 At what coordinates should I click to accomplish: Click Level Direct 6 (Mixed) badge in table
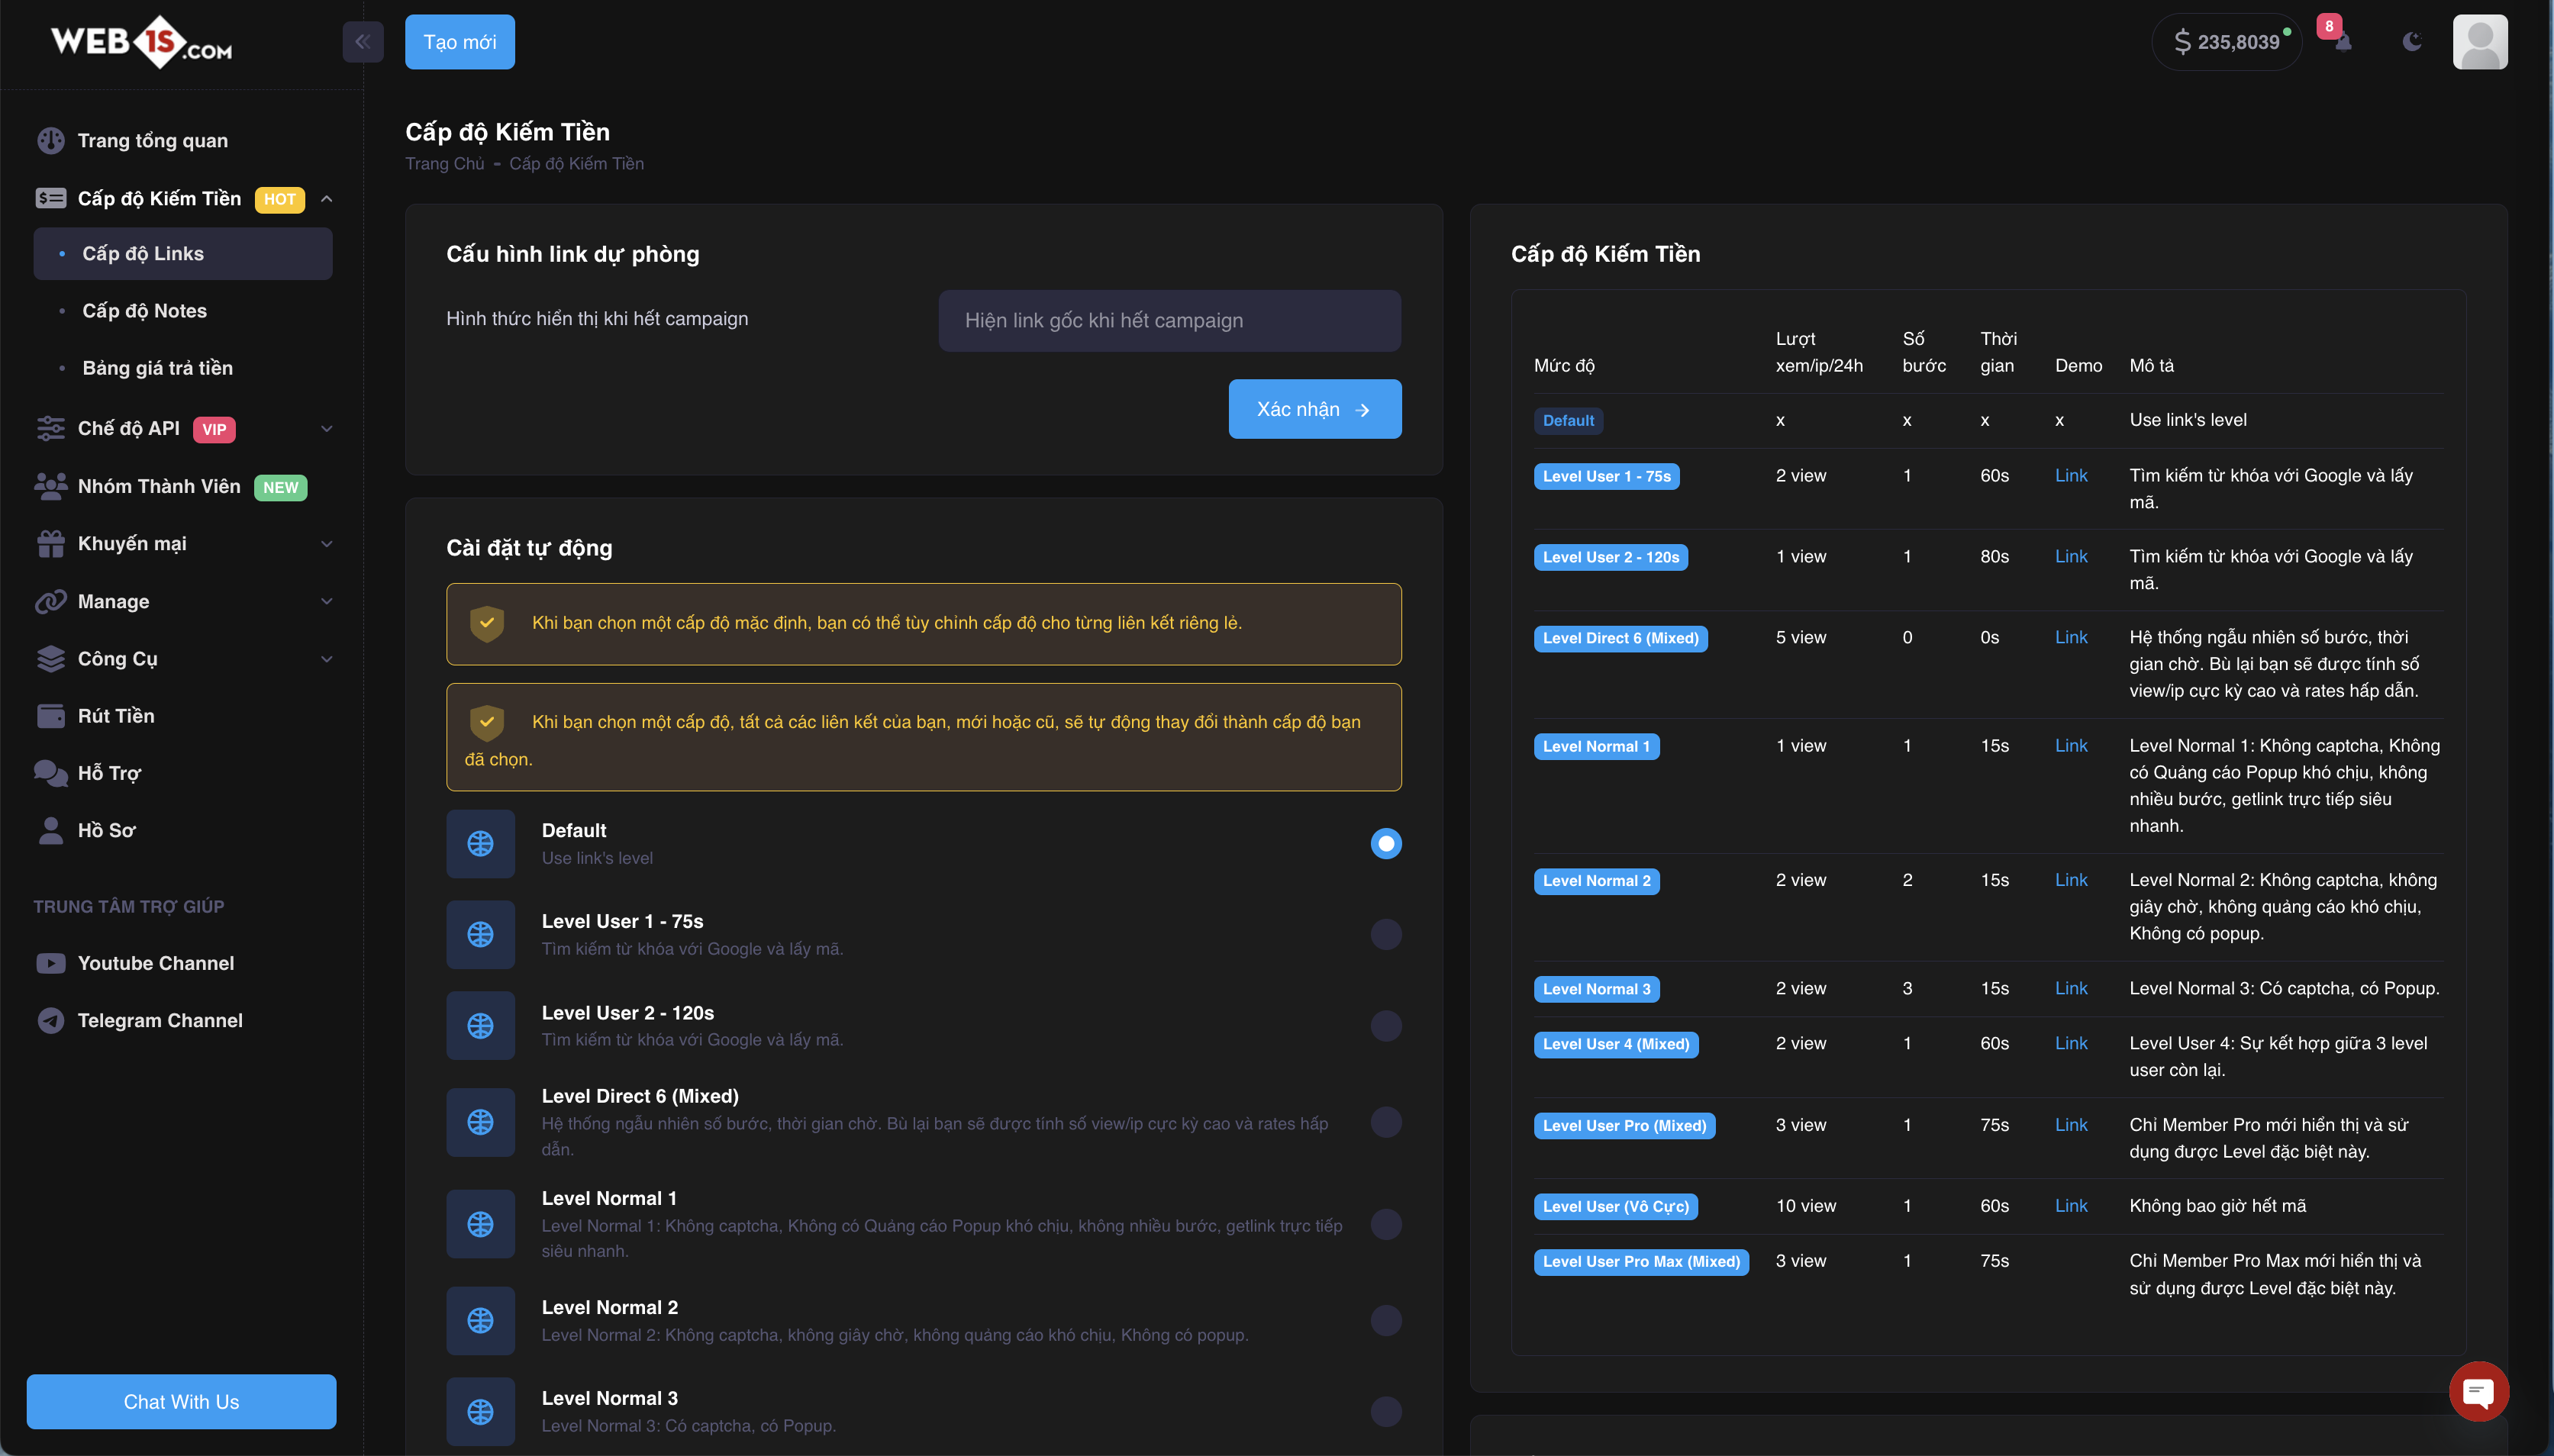pyautogui.click(x=1620, y=638)
